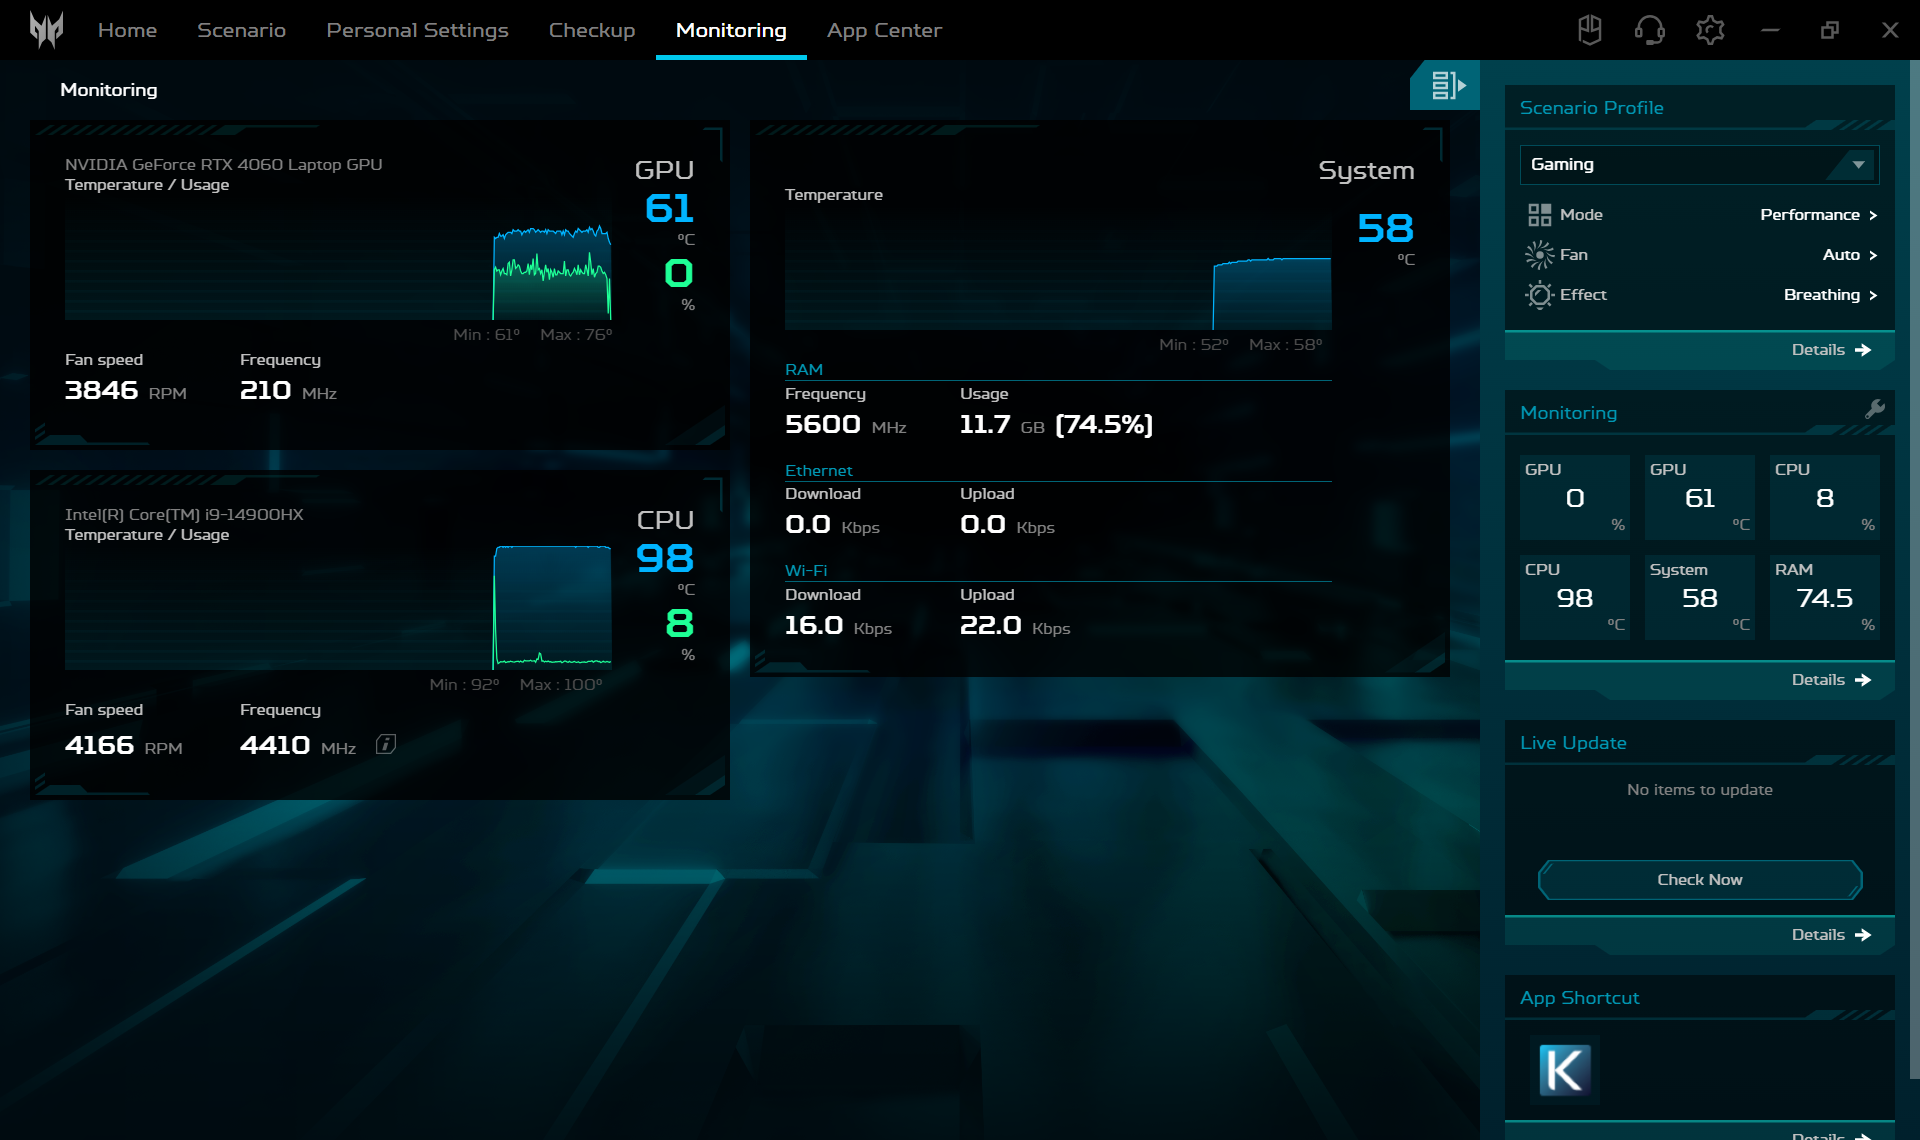
Task: Click the GPU fan speed 3846 value
Action: tap(101, 390)
